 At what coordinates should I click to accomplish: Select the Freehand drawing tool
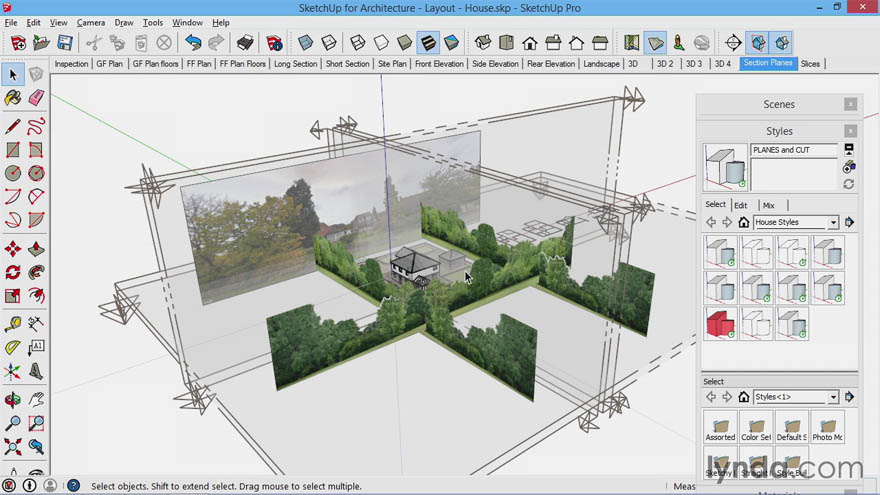[x=36, y=126]
